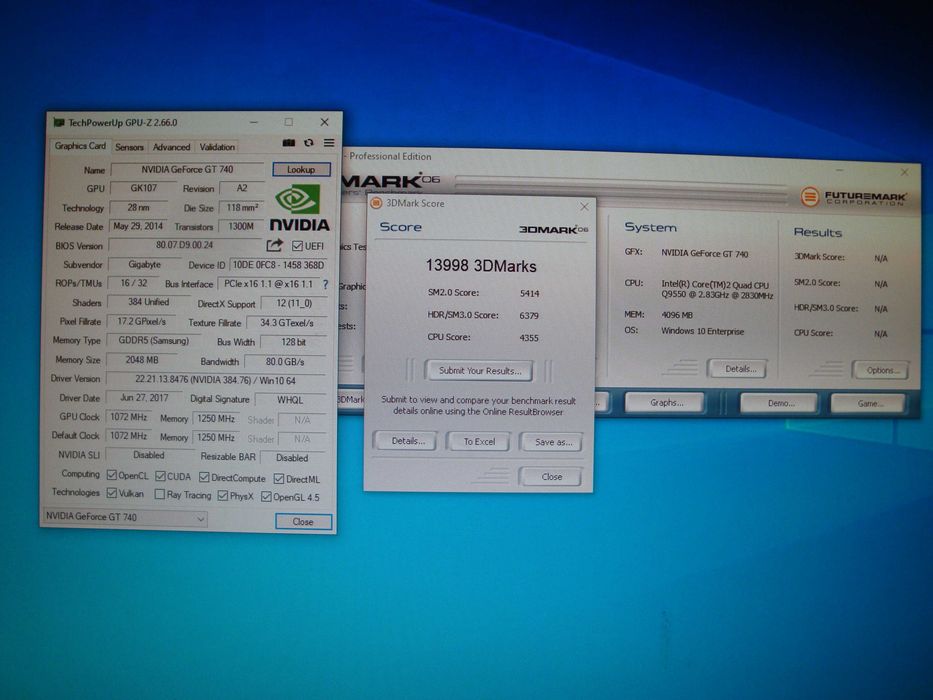This screenshot has width=933, height=700.
Task: Click the 3DMark06 logo in Score dialog
Action: point(553,229)
